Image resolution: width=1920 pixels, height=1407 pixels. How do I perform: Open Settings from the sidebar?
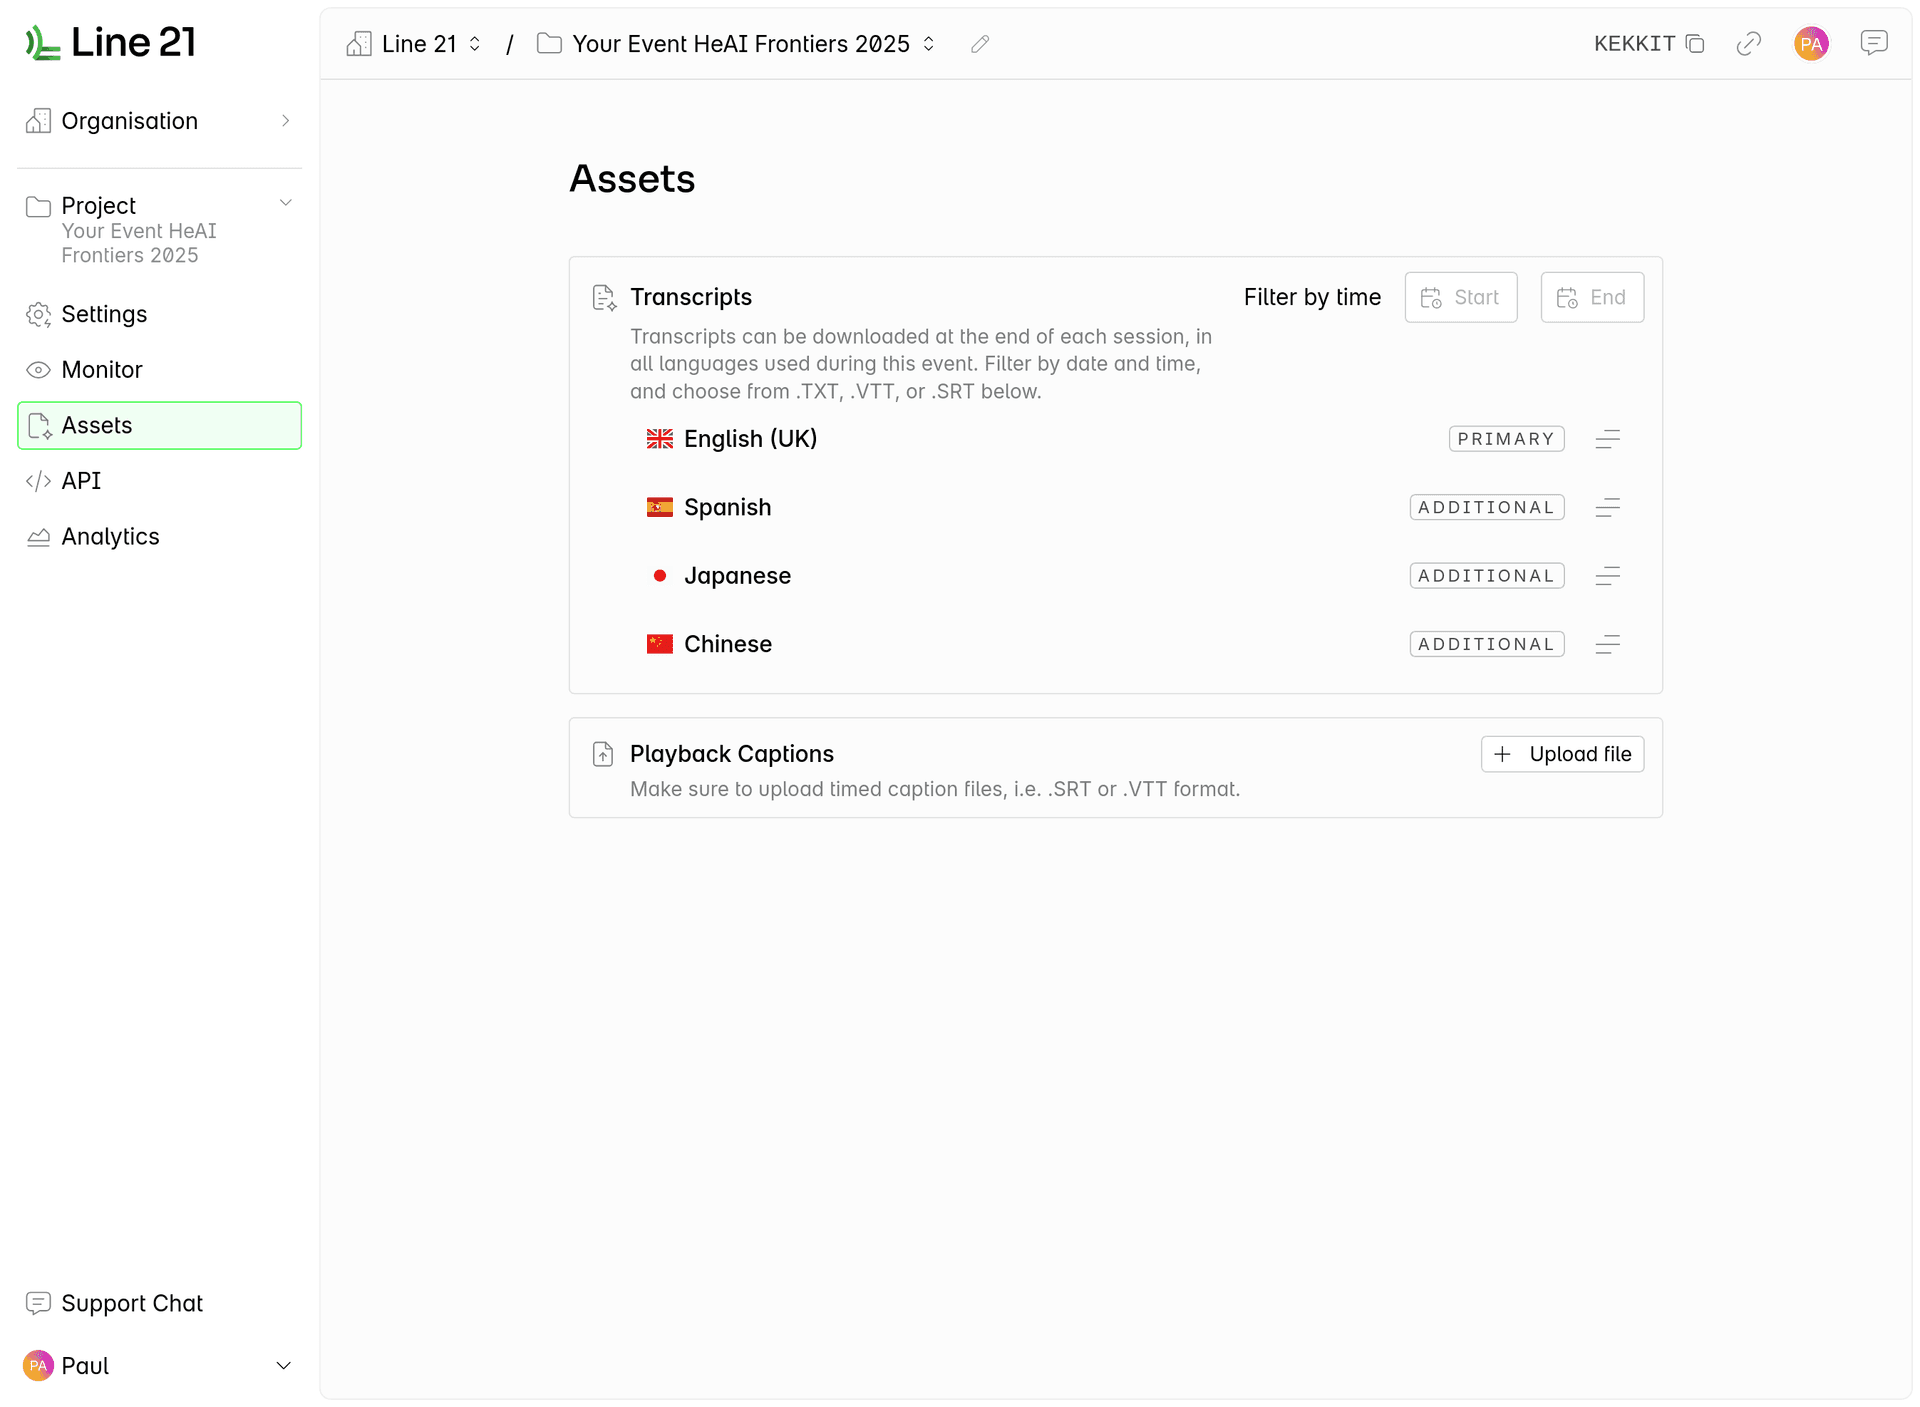[x=159, y=314]
